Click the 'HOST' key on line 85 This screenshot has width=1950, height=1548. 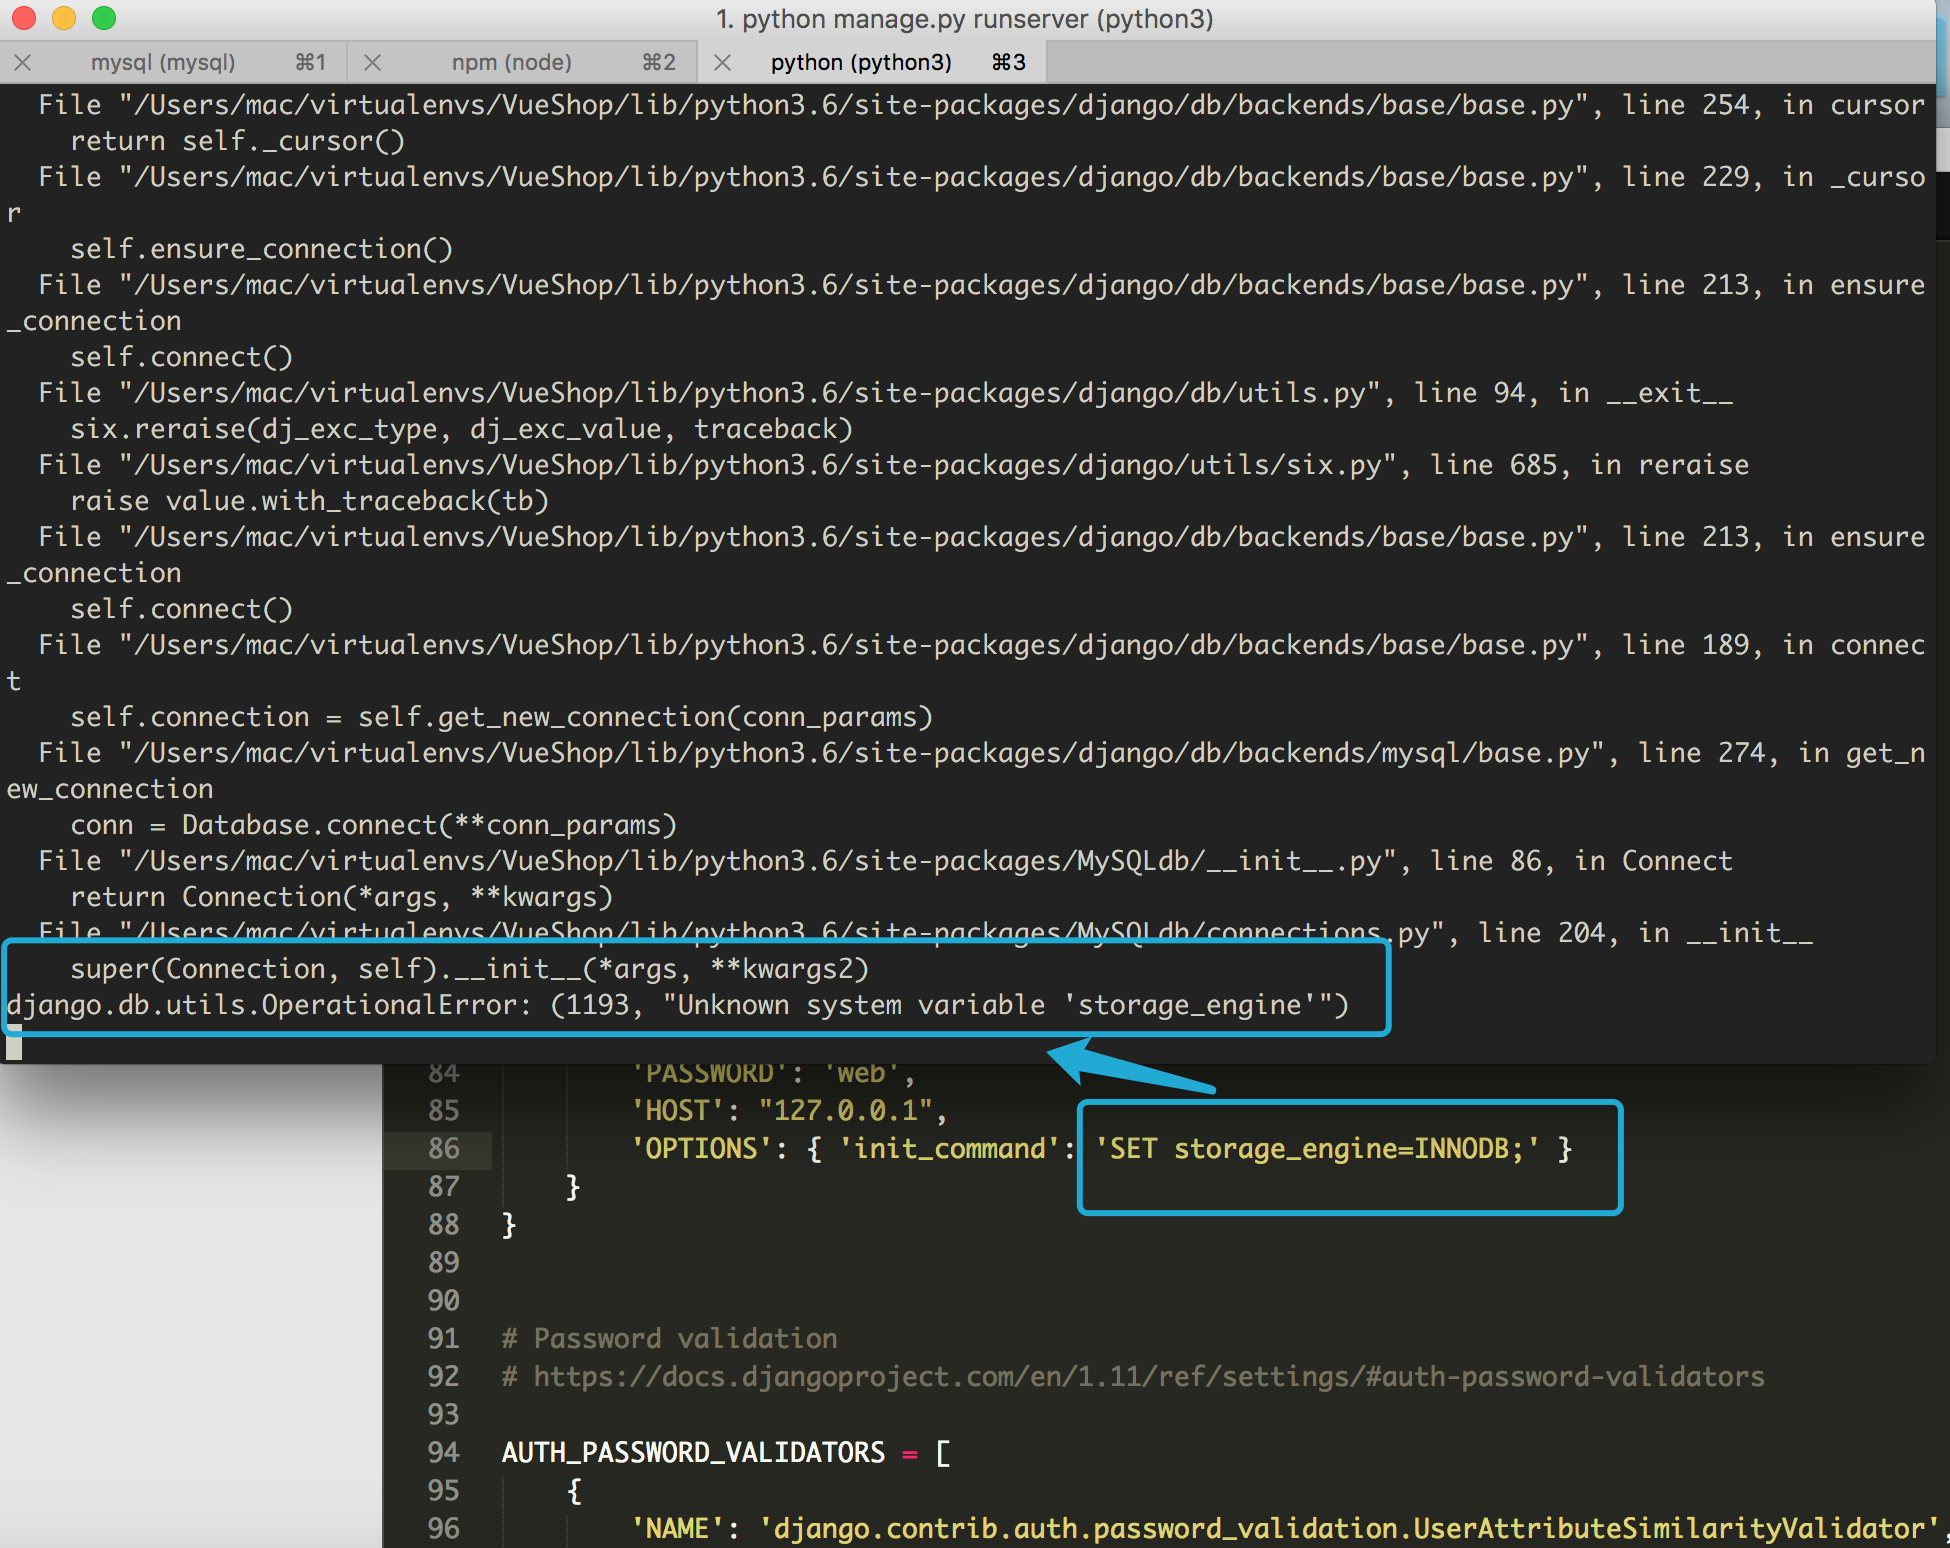point(676,1111)
